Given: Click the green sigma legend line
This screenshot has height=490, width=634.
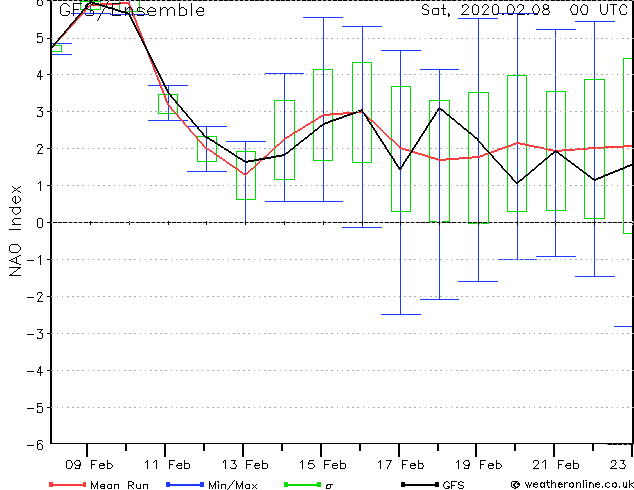Looking at the screenshot, I should [x=303, y=484].
